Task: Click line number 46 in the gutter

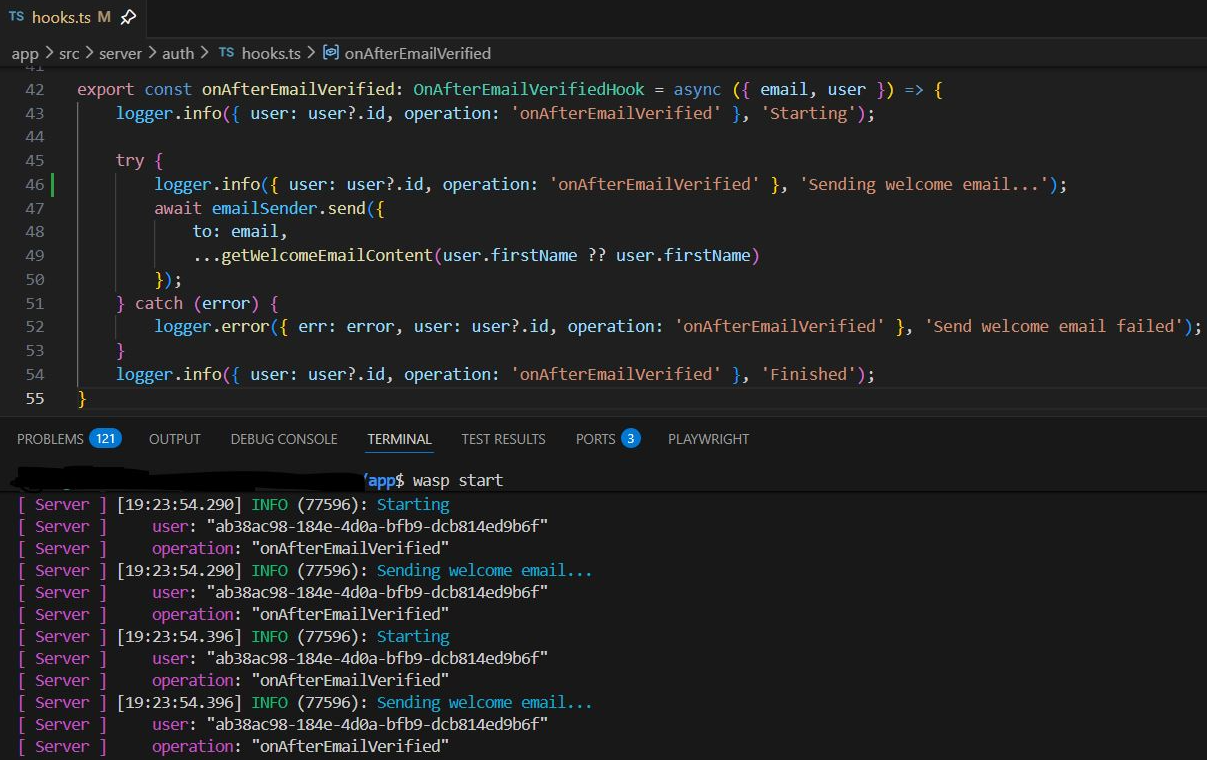Action: pos(35,184)
